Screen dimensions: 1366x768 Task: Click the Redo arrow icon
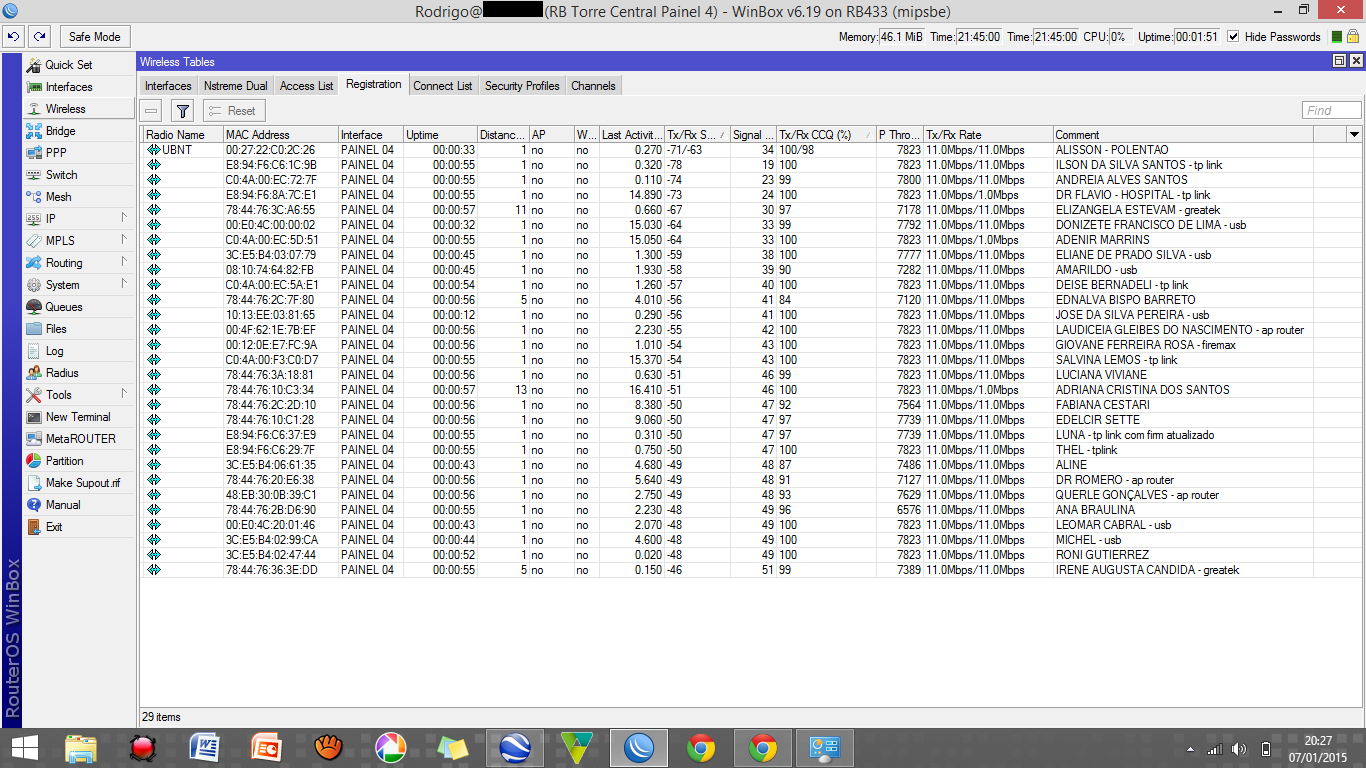[x=39, y=36]
